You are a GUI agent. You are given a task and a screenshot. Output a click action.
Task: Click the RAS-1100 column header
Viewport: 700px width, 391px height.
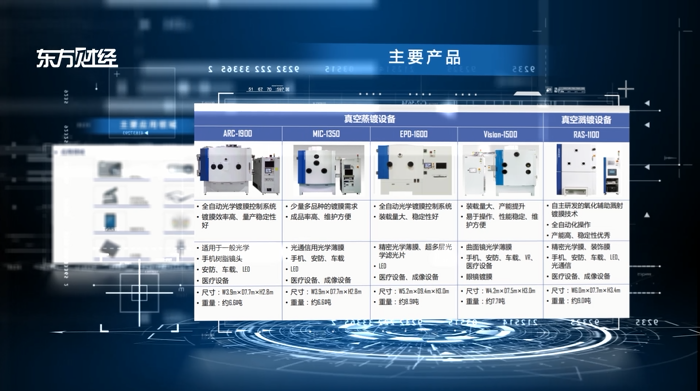[x=586, y=134]
